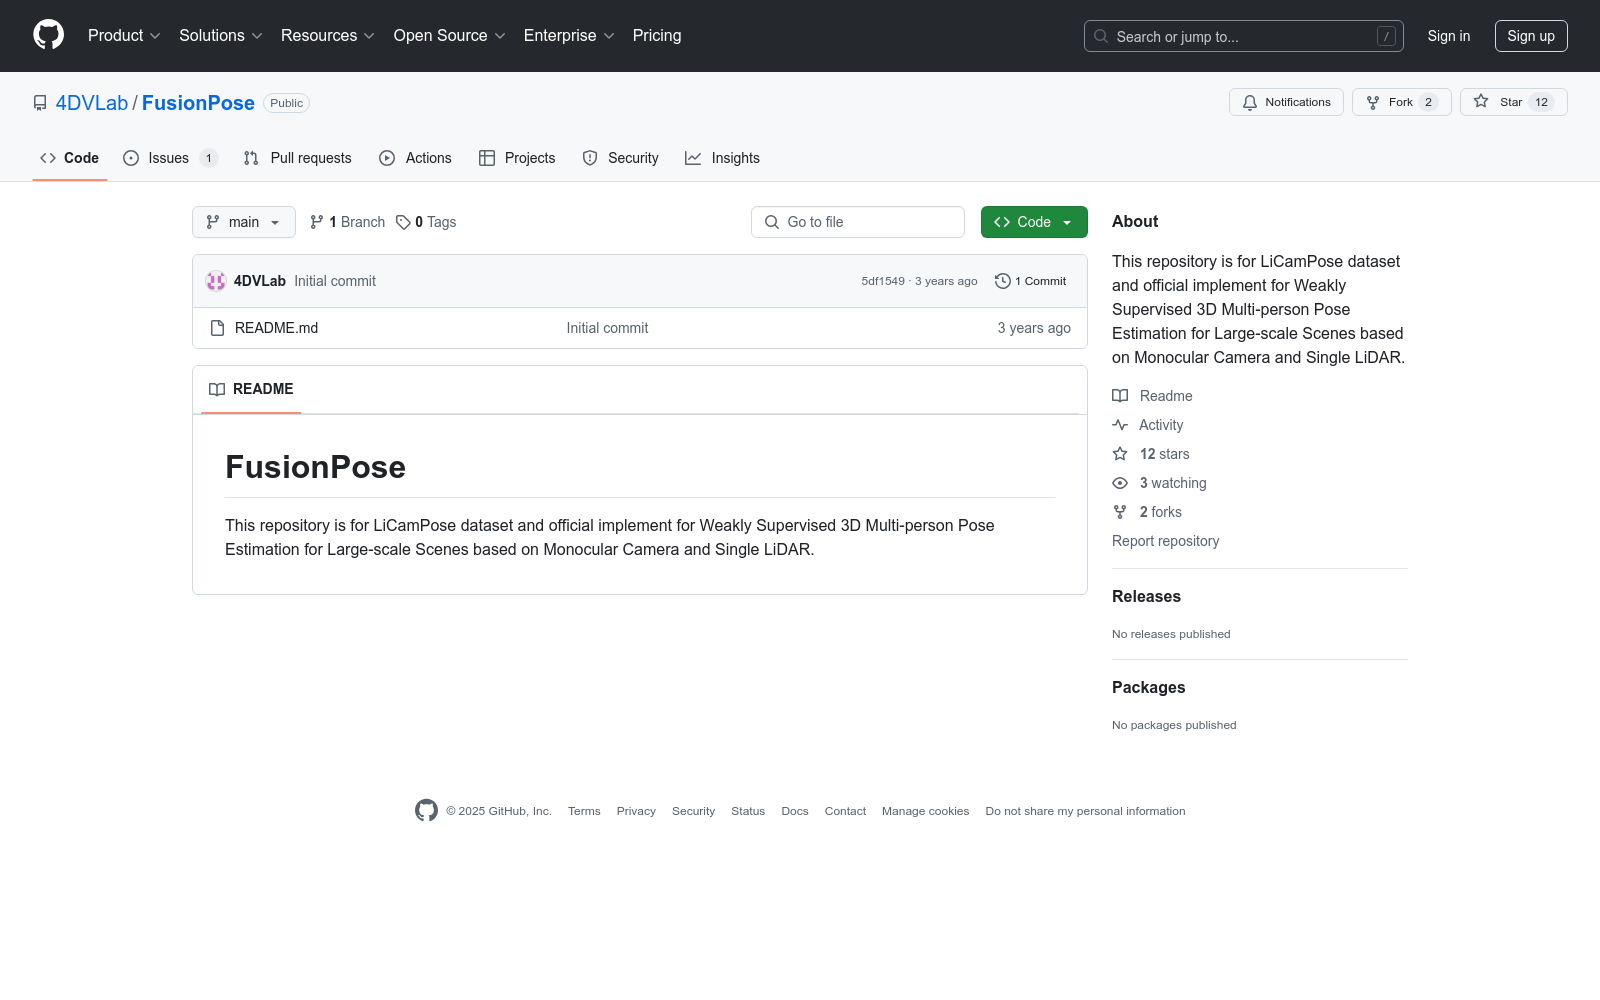Click the Sign in link

1448,36
